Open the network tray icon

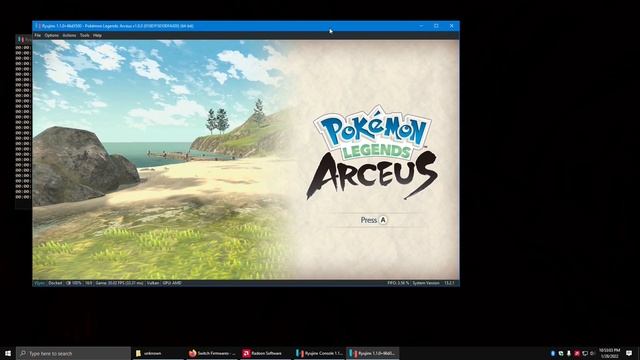[x=585, y=353]
